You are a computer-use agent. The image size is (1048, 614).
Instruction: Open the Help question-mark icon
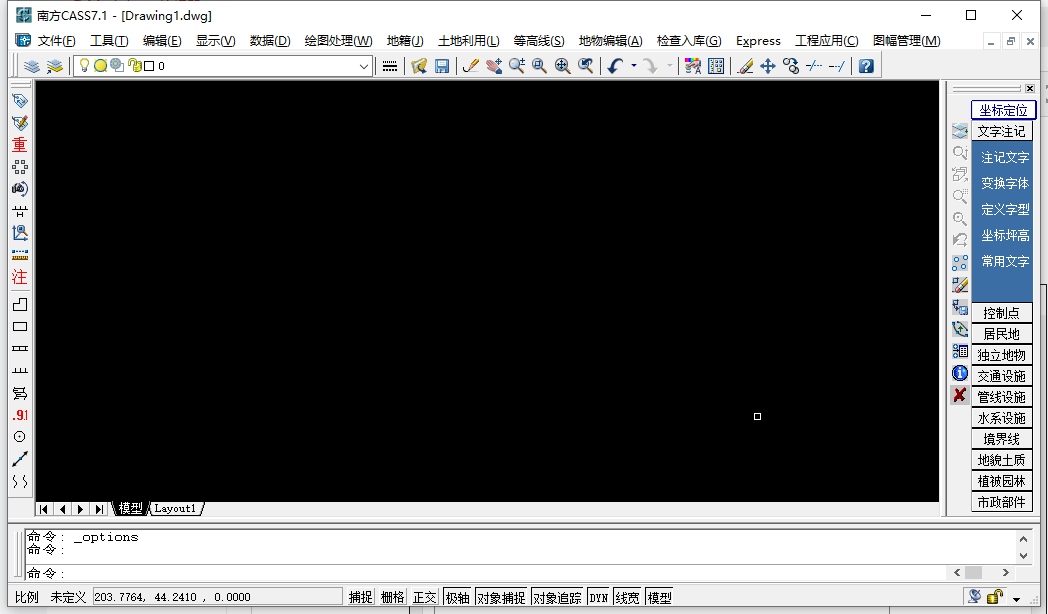(x=867, y=65)
